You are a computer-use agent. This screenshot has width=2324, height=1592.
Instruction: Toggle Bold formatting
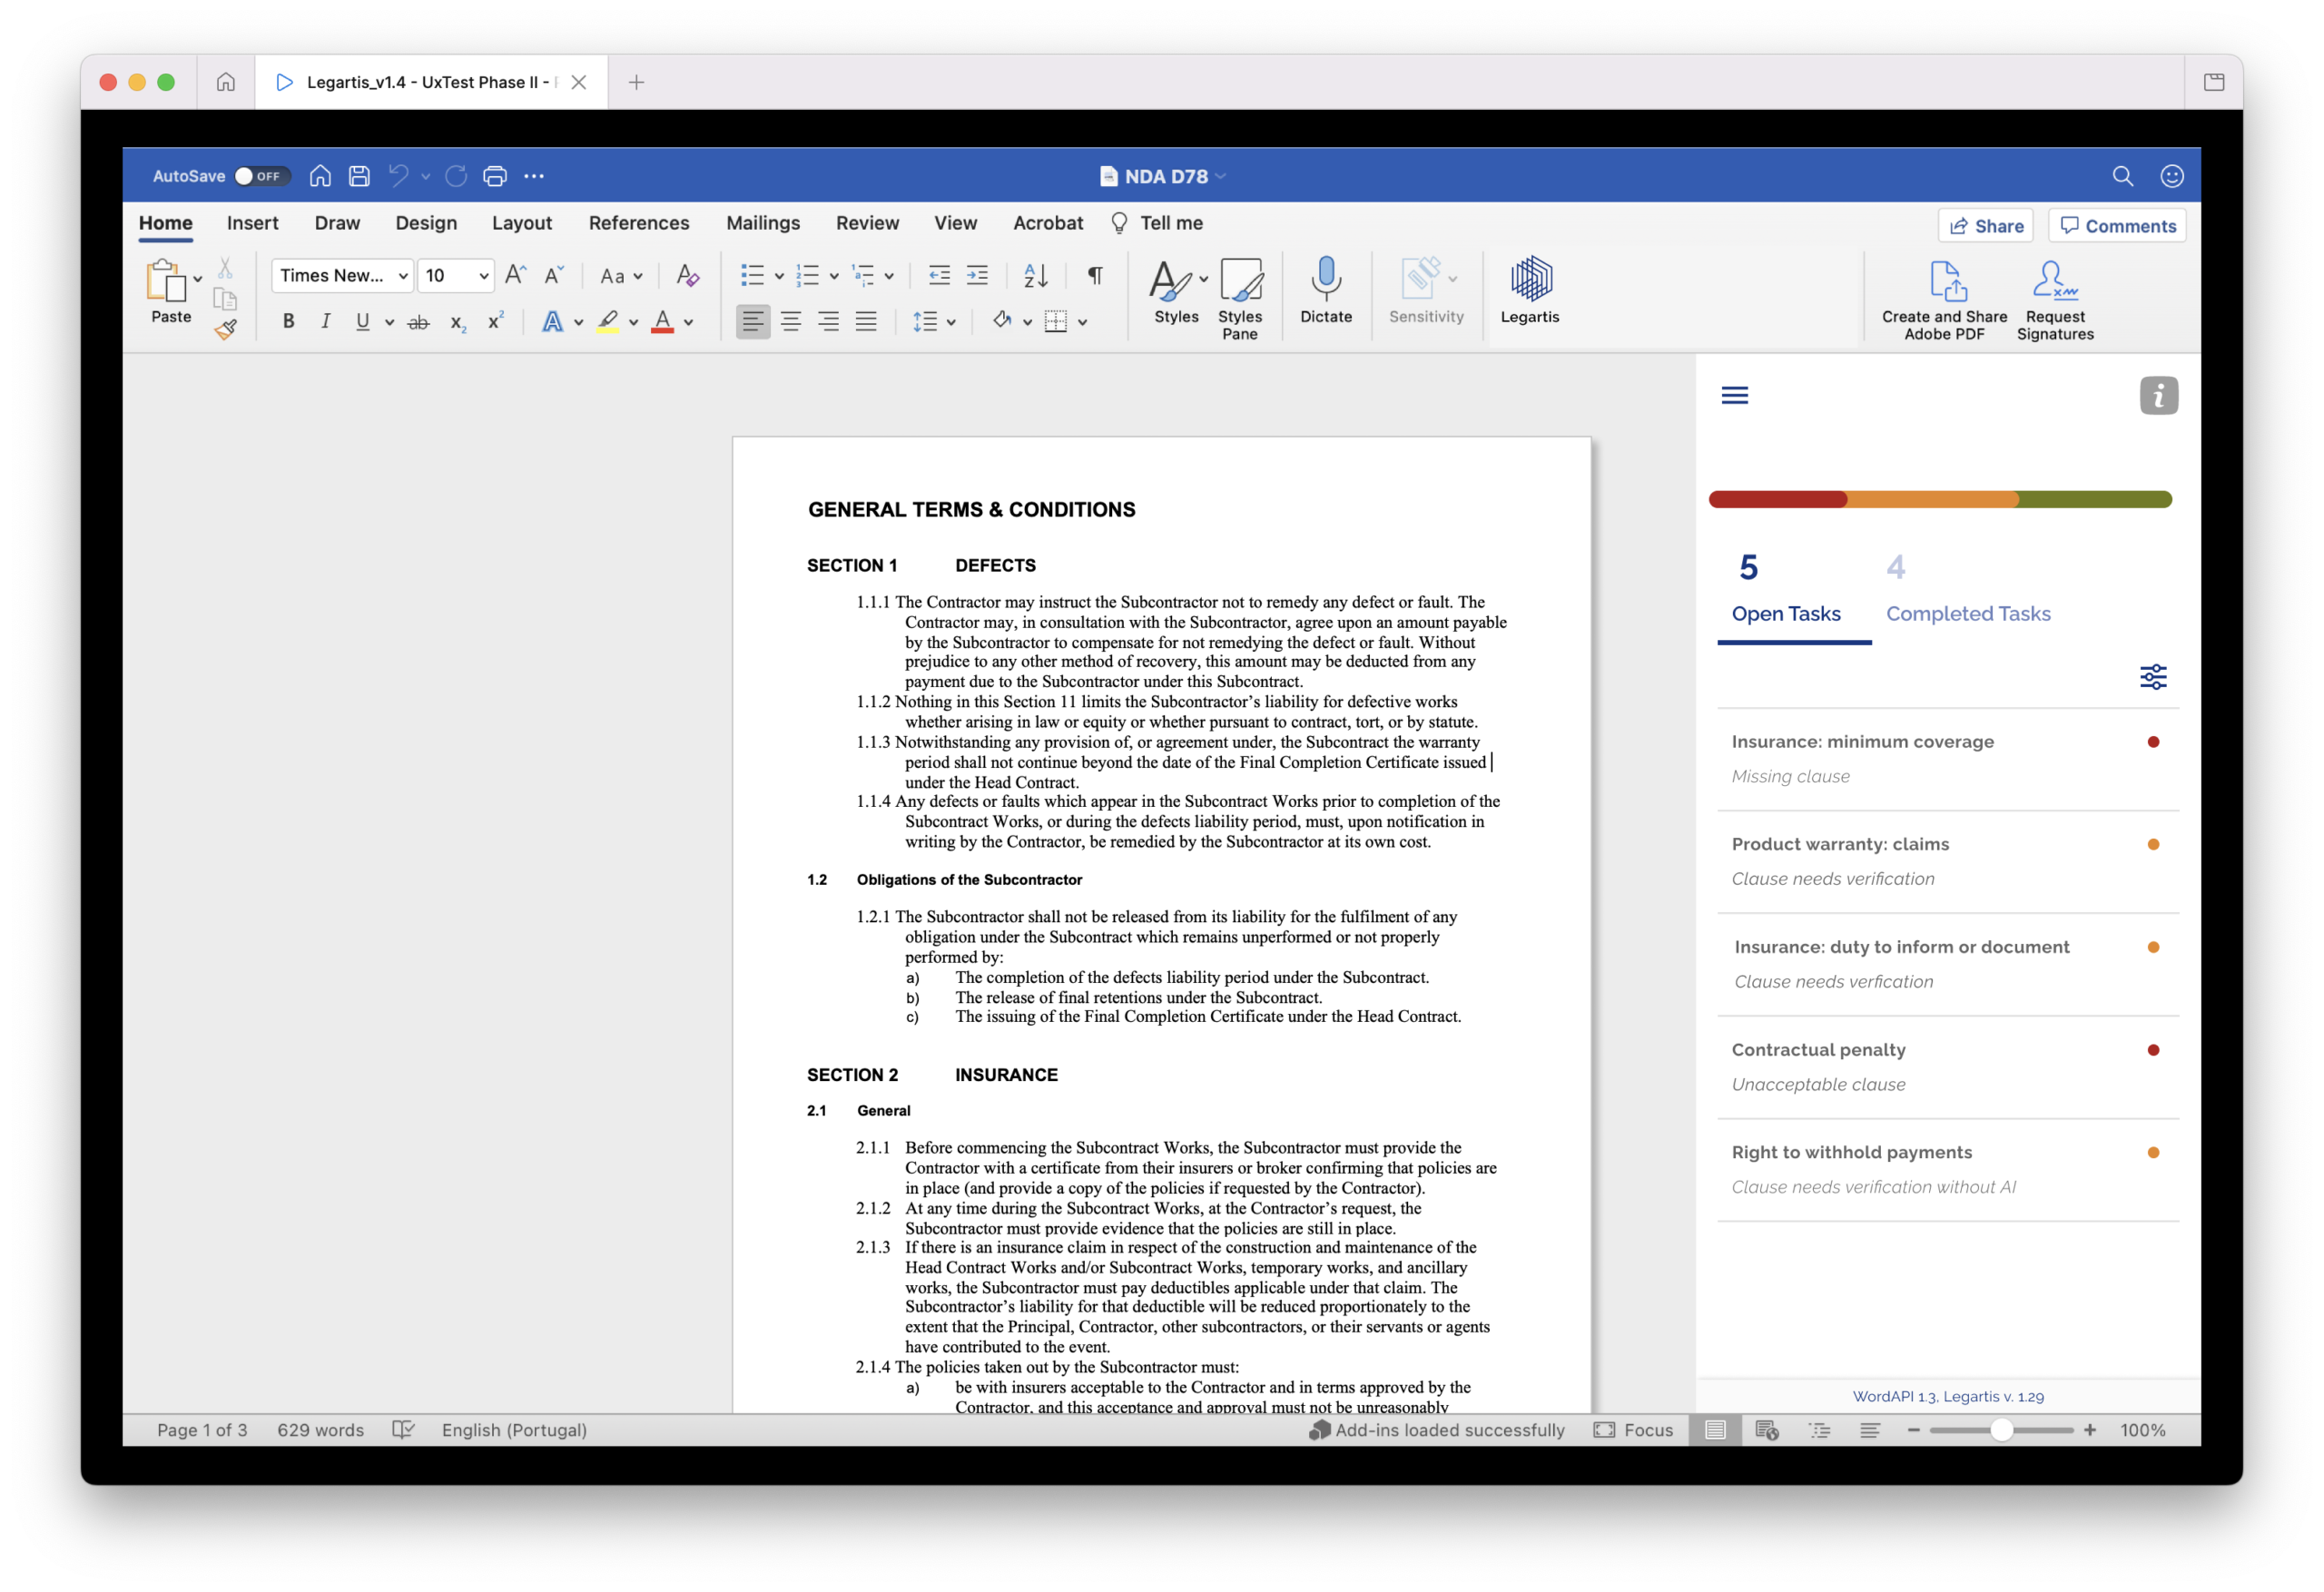point(288,322)
